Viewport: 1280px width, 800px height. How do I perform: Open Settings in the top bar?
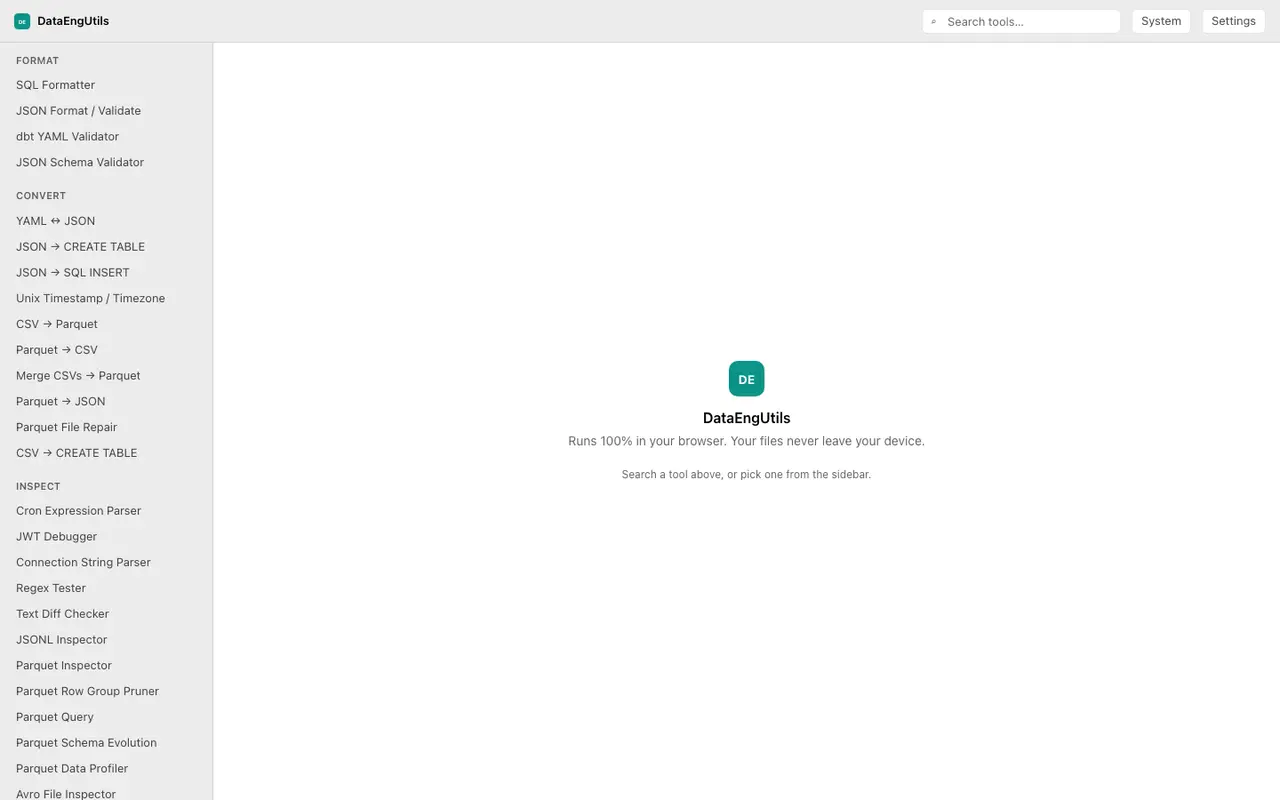point(1233,21)
